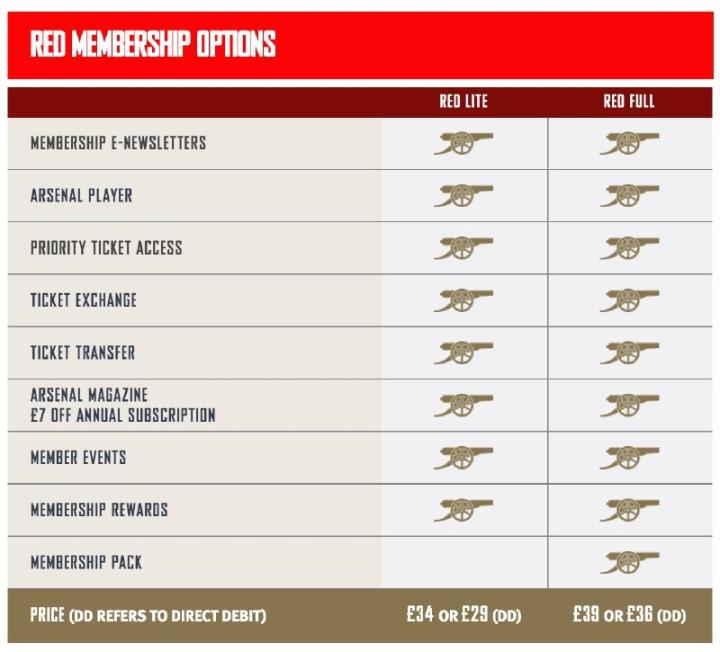Click Red Lite cannon for Member Events
The height and width of the screenshot is (652, 720).
(463, 458)
